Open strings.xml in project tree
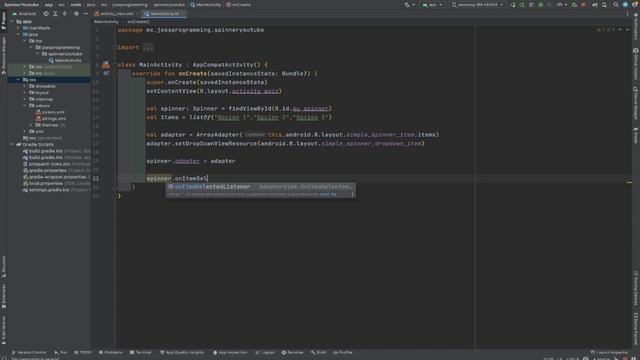This screenshot has height=360, width=640. (51, 119)
